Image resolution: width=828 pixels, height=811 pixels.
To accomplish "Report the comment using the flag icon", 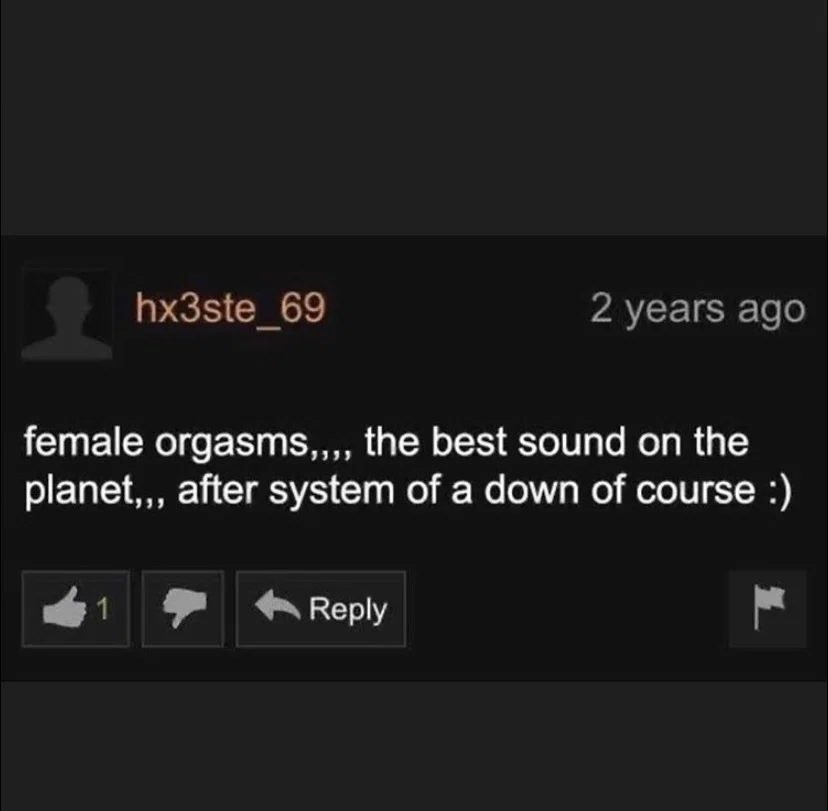I will (x=768, y=607).
